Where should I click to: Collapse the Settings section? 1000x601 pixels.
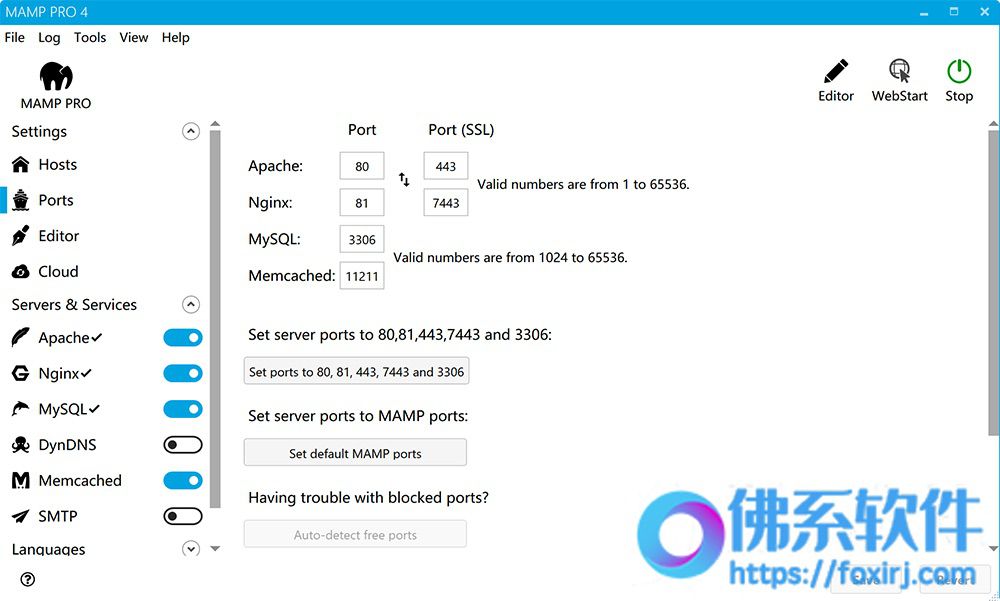pyautogui.click(x=191, y=131)
